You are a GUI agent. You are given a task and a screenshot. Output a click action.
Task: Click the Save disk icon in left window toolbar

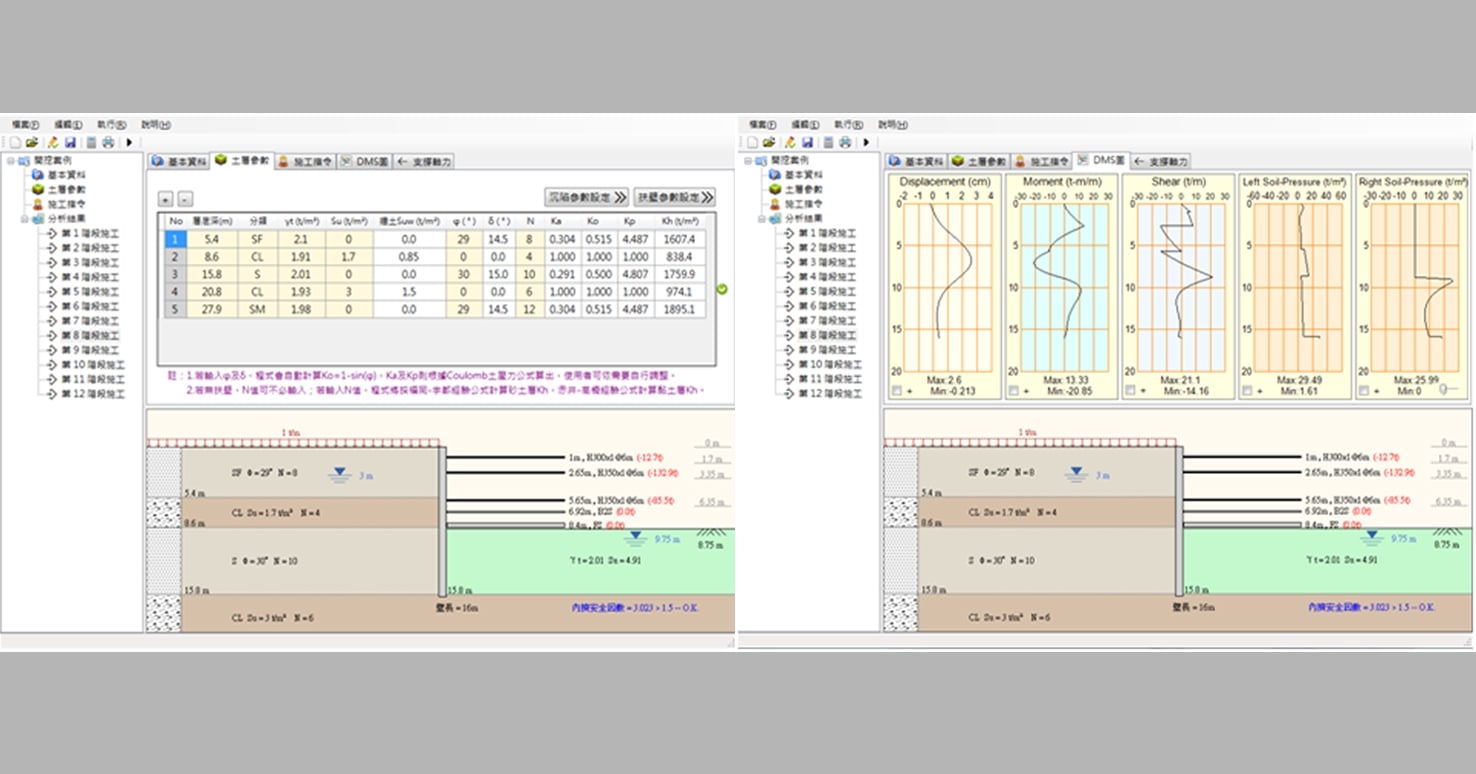70,142
